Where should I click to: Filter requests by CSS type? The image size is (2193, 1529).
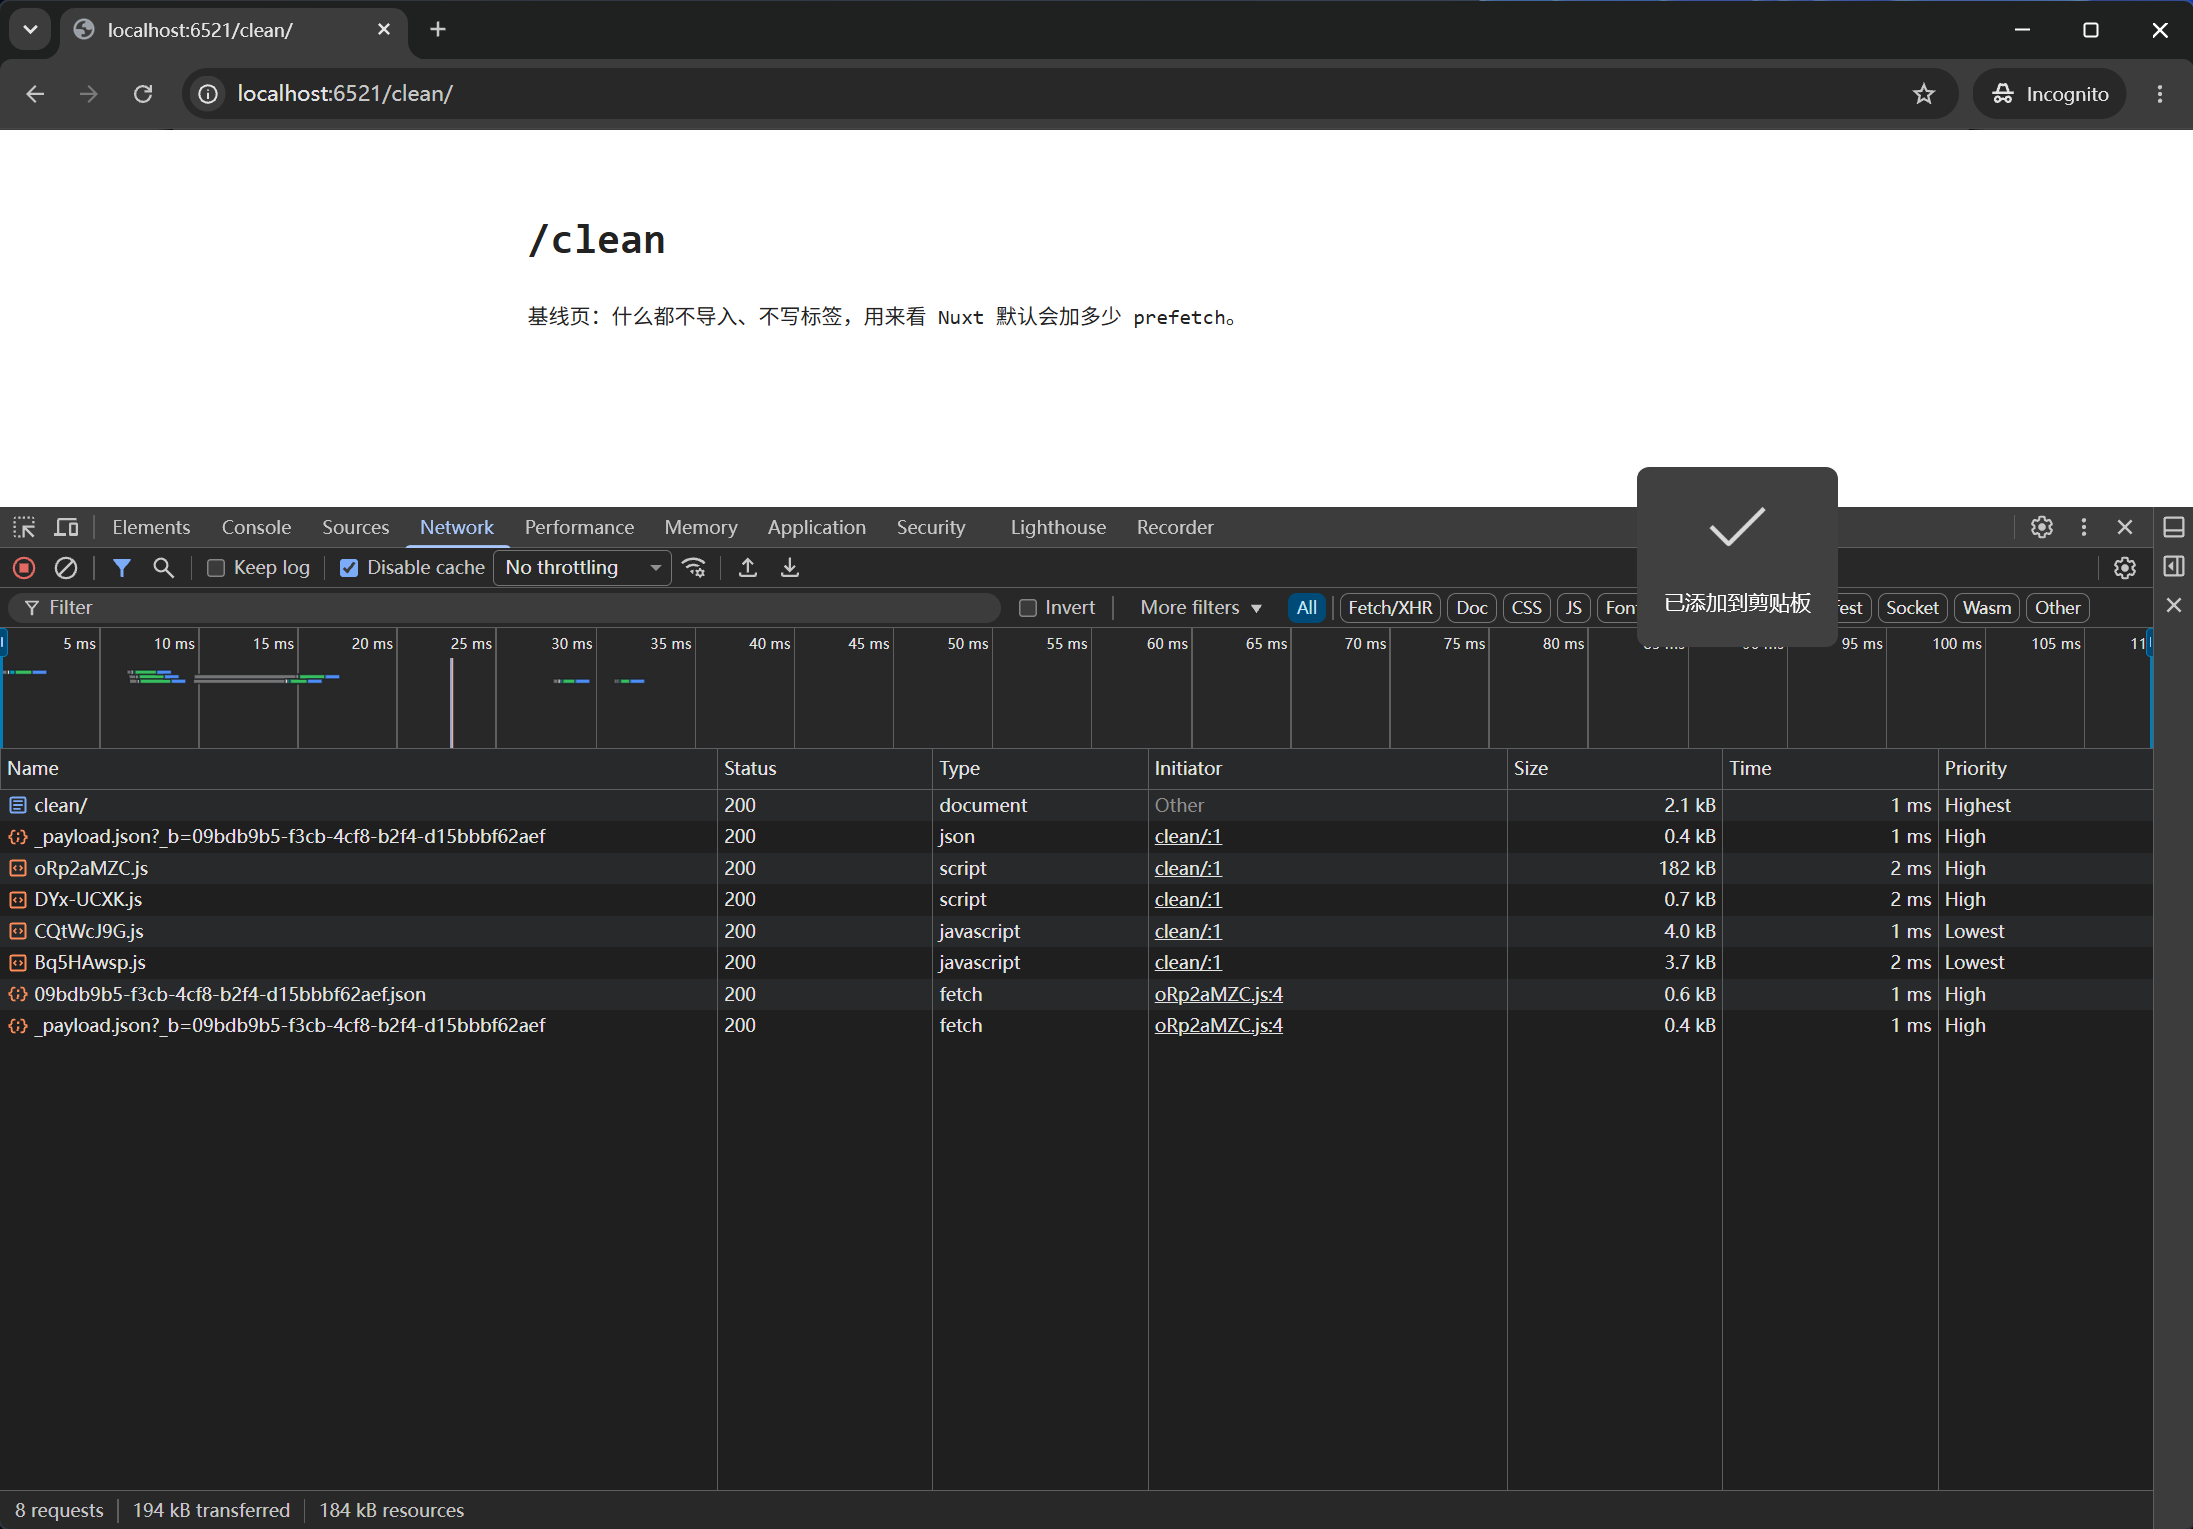1526,608
